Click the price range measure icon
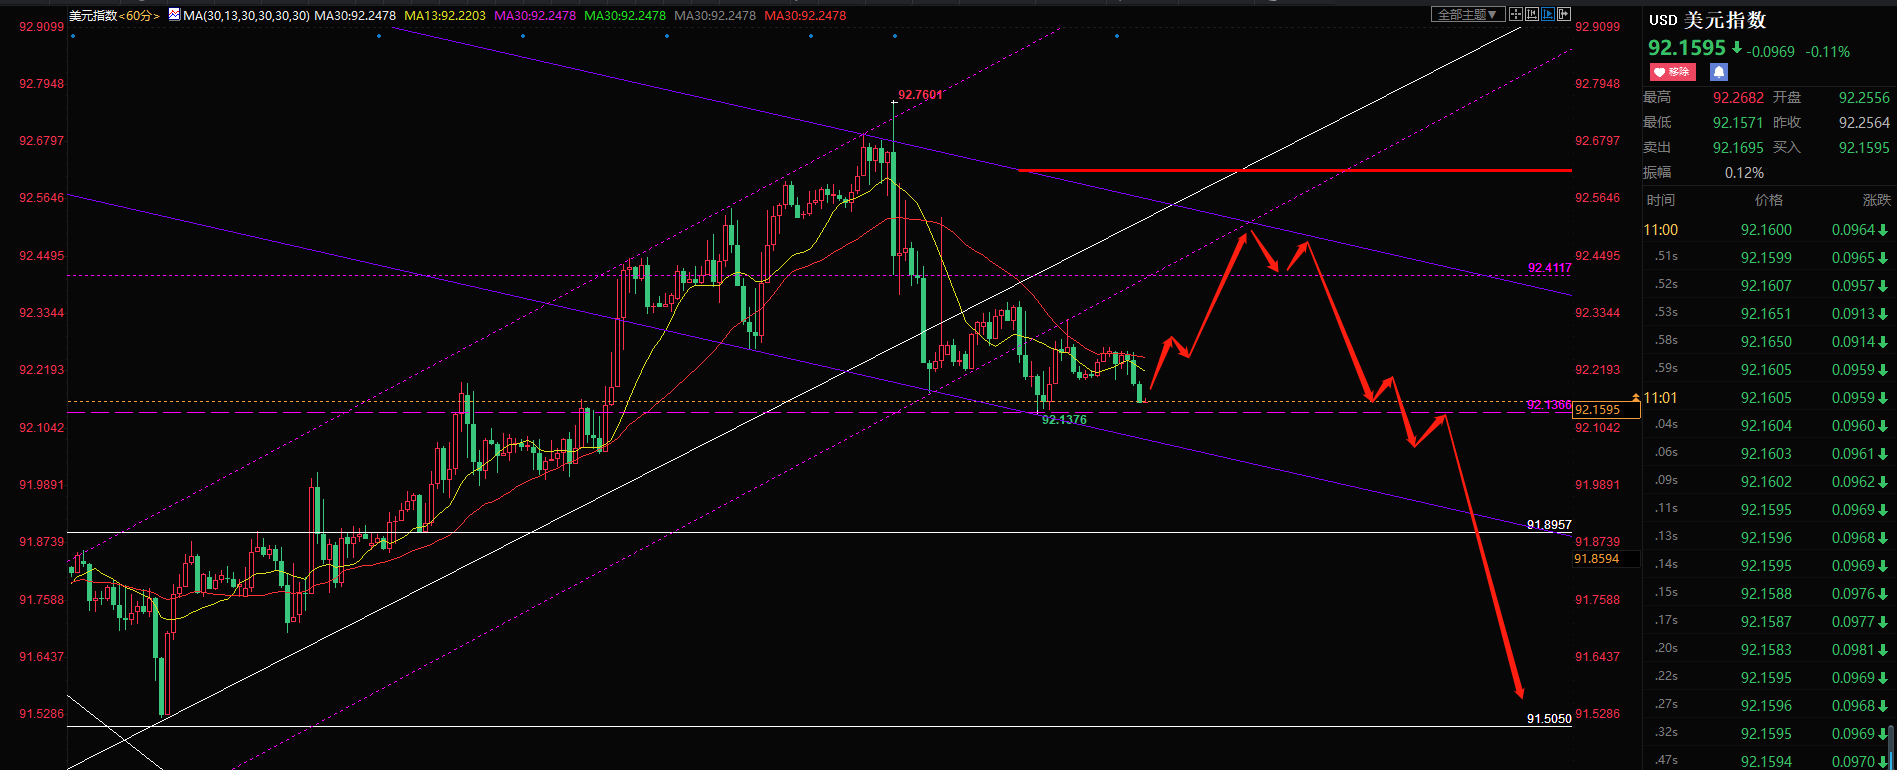The image size is (1897, 770). [x=1532, y=14]
